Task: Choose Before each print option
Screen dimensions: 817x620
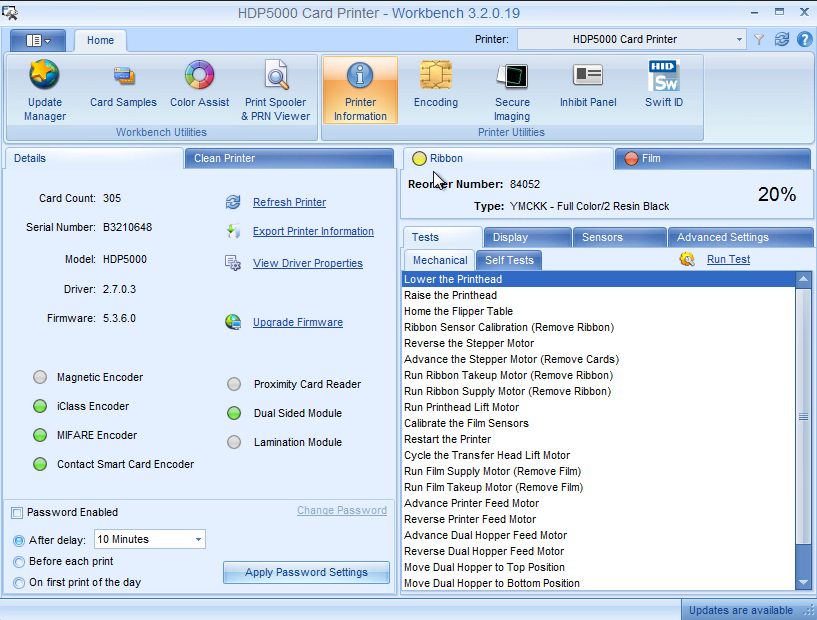Action: point(19,562)
